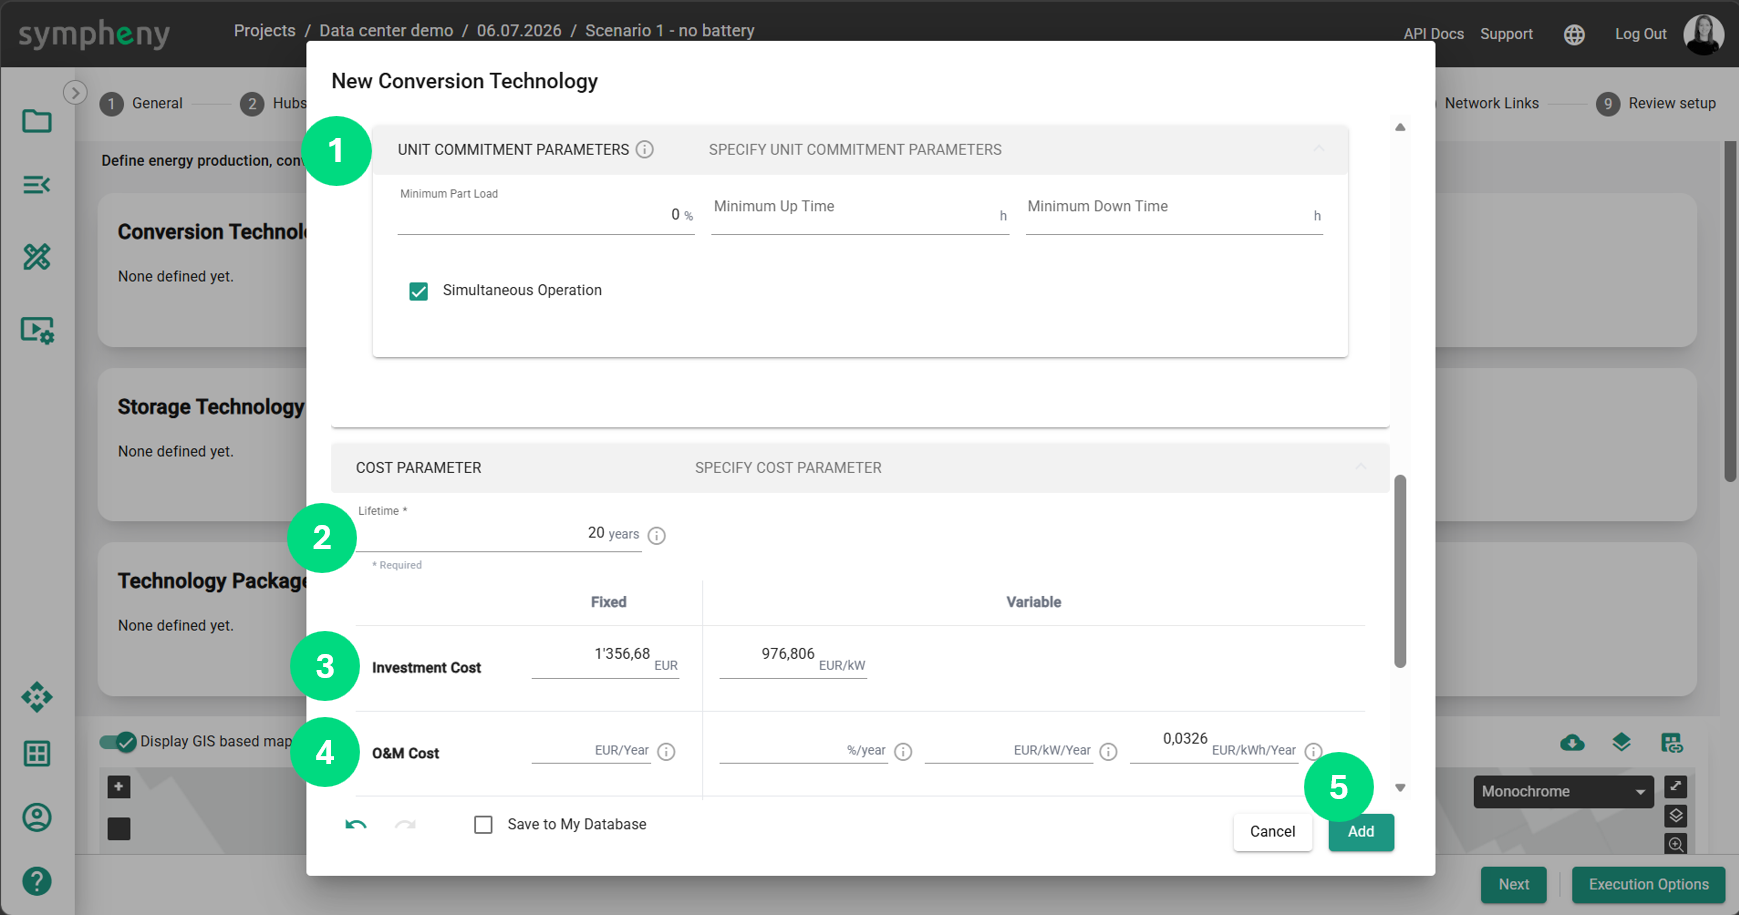Click Execution Options button
1739x915 pixels.
[1648, 885]
